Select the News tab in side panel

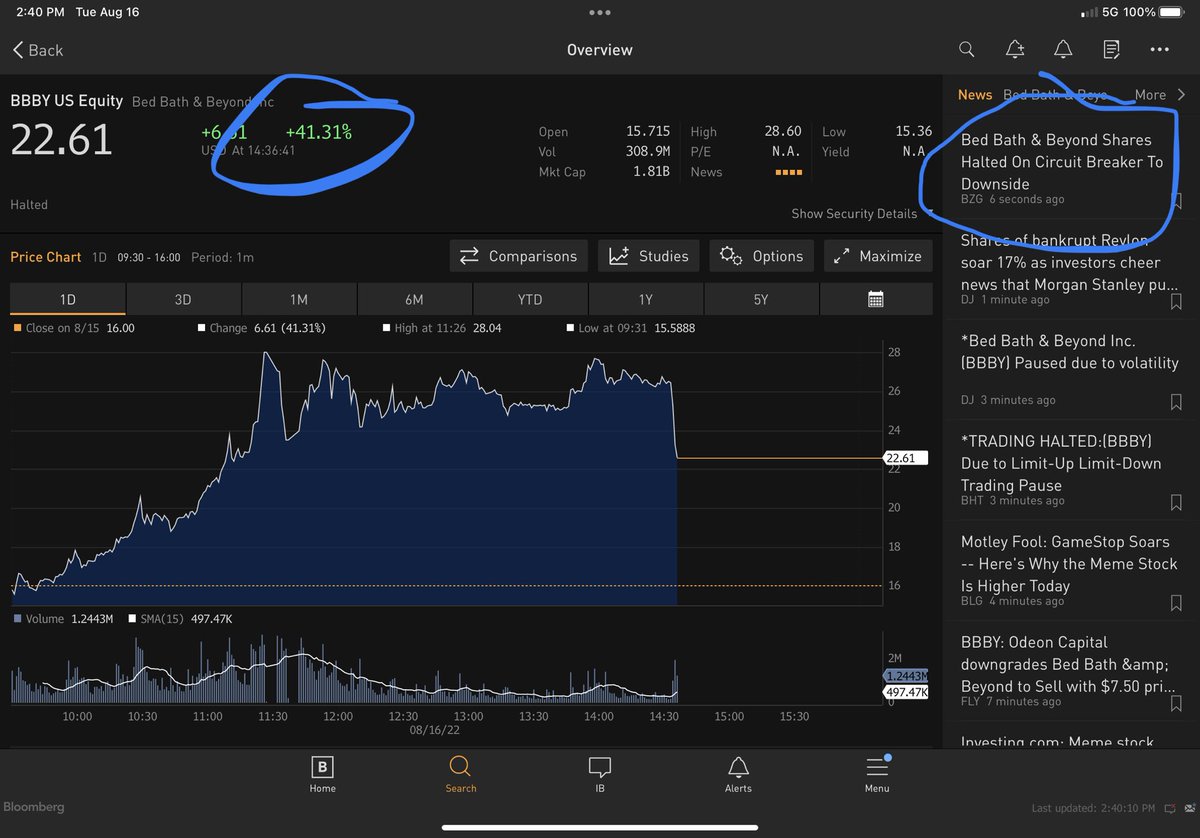tap(975, 95)
